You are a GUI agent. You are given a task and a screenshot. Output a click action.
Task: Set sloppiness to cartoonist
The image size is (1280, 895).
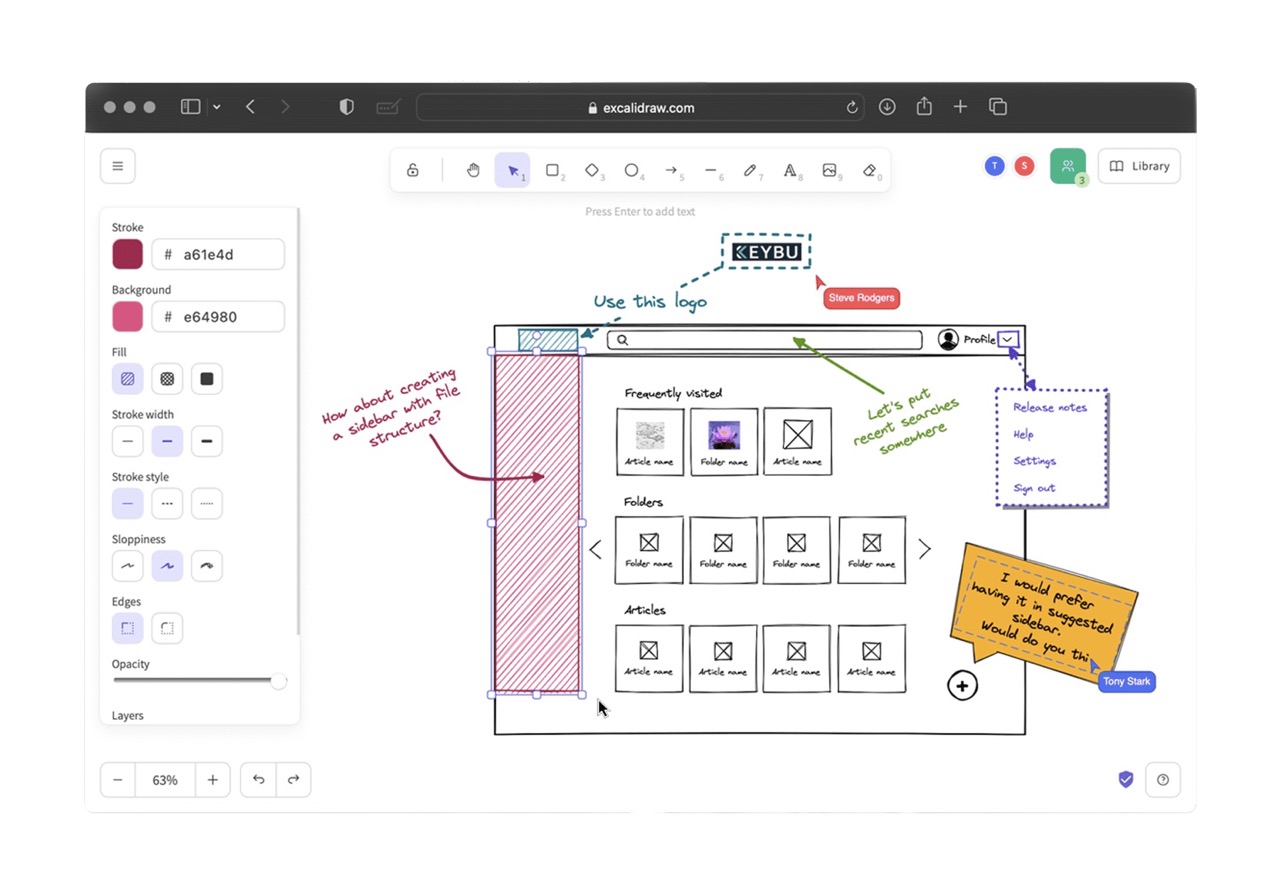click(207, 566)
